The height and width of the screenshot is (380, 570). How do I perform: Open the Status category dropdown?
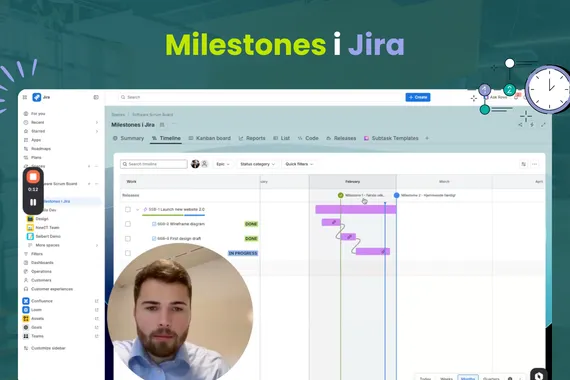pyautogui.click(x=257, y=164)
